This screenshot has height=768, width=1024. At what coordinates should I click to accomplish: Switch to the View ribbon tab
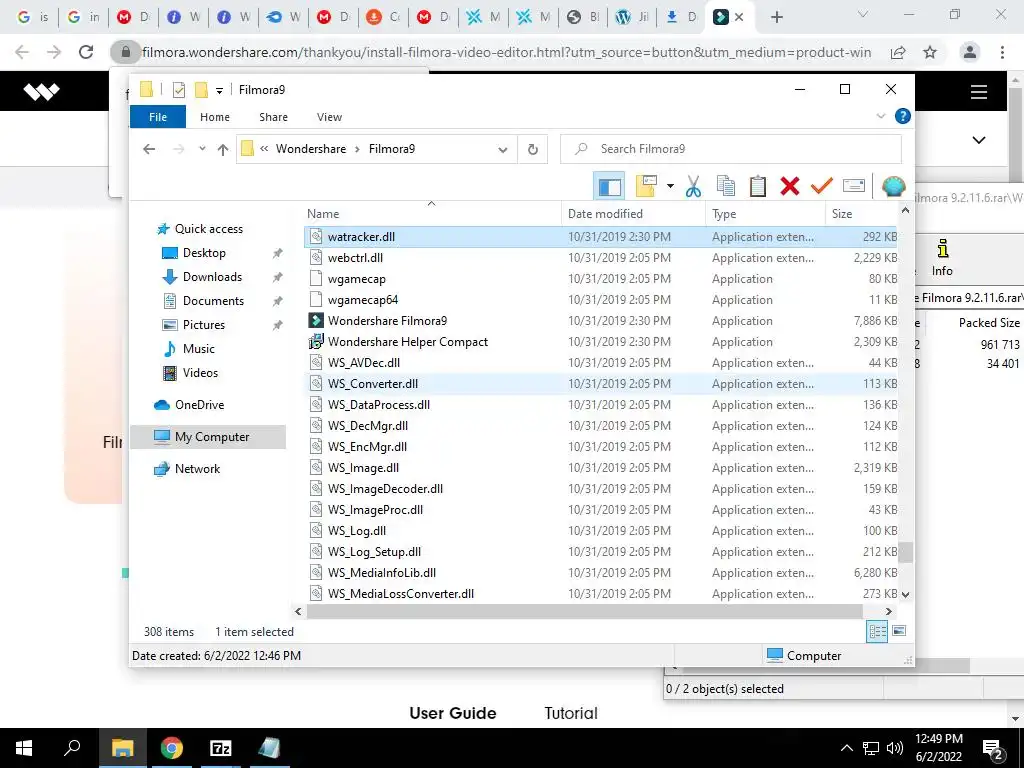(x=329, y=117)
